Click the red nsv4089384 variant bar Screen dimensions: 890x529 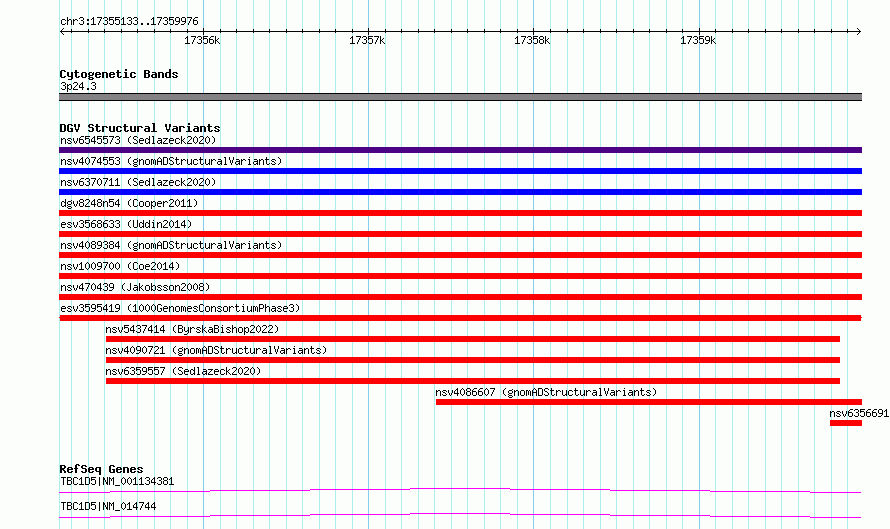click(460, 255)
